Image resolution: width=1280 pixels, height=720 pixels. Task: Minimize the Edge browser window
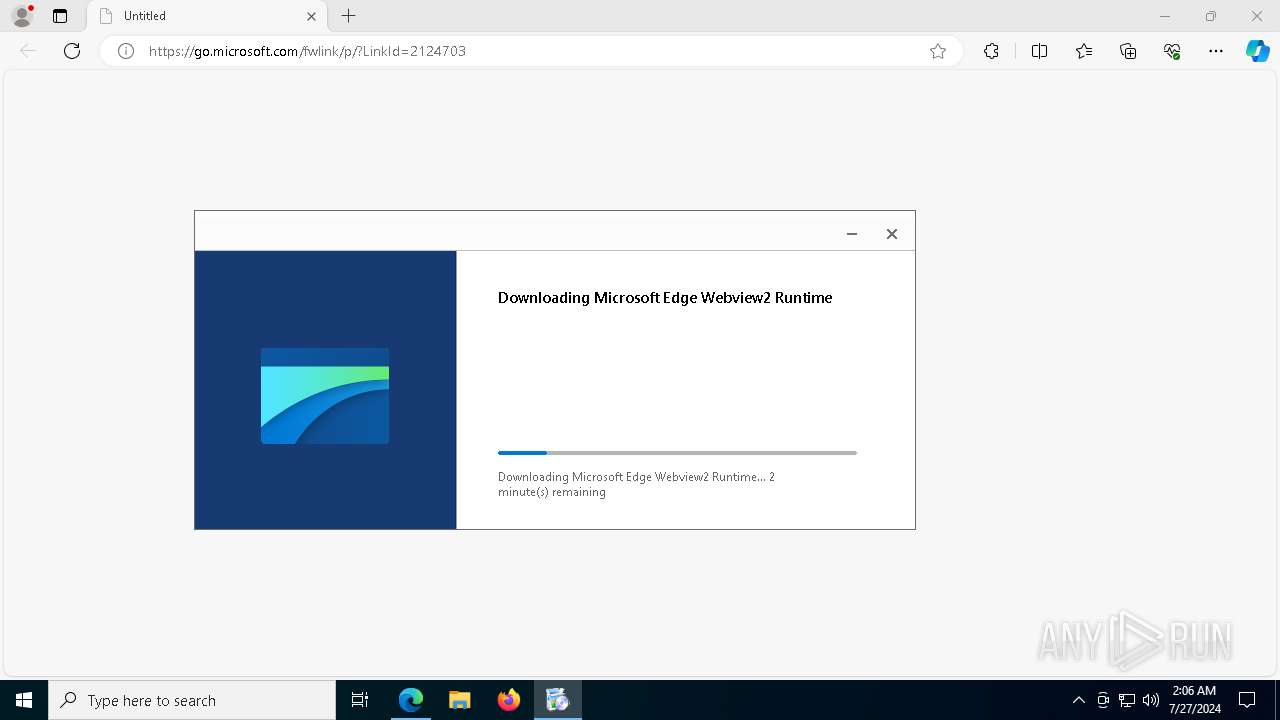pos(1165,16)
